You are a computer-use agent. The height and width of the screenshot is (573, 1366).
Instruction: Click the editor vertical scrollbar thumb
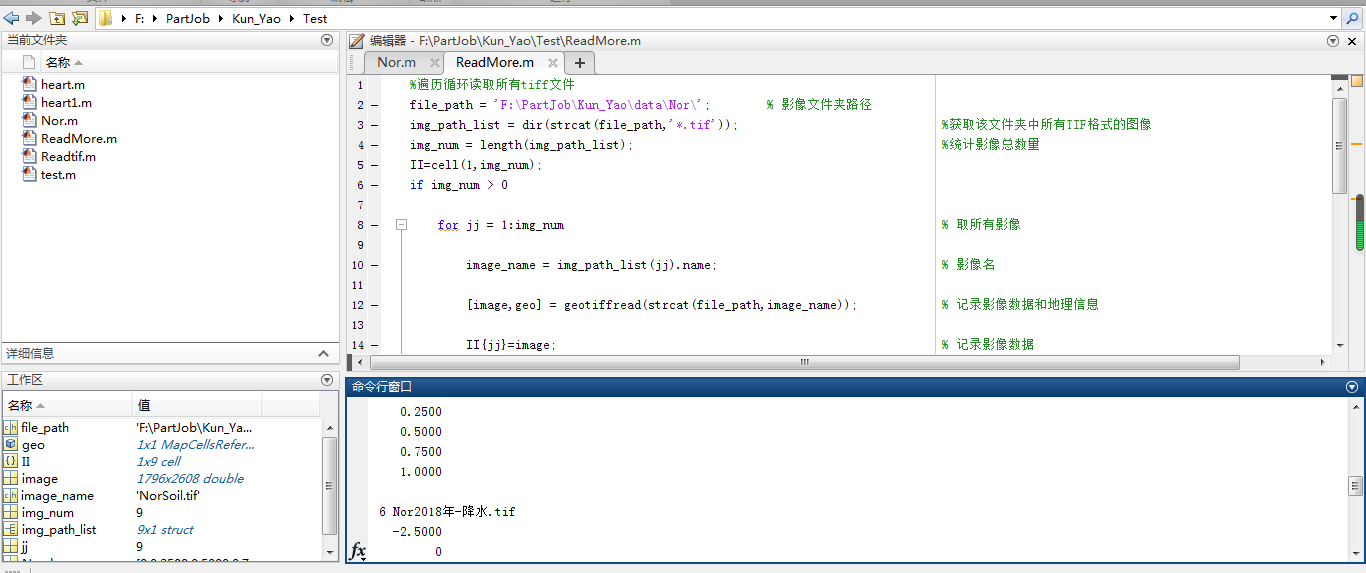pos(1340,145)
